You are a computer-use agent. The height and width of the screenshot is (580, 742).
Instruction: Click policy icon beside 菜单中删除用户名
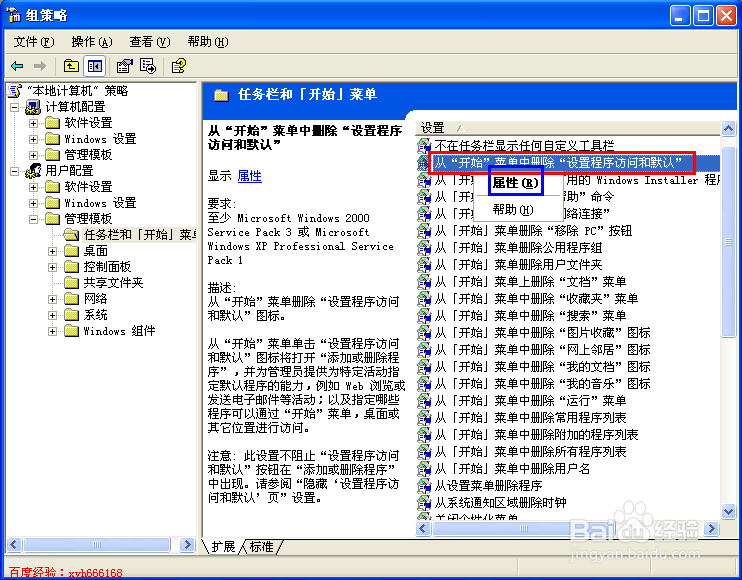point(424,468)
